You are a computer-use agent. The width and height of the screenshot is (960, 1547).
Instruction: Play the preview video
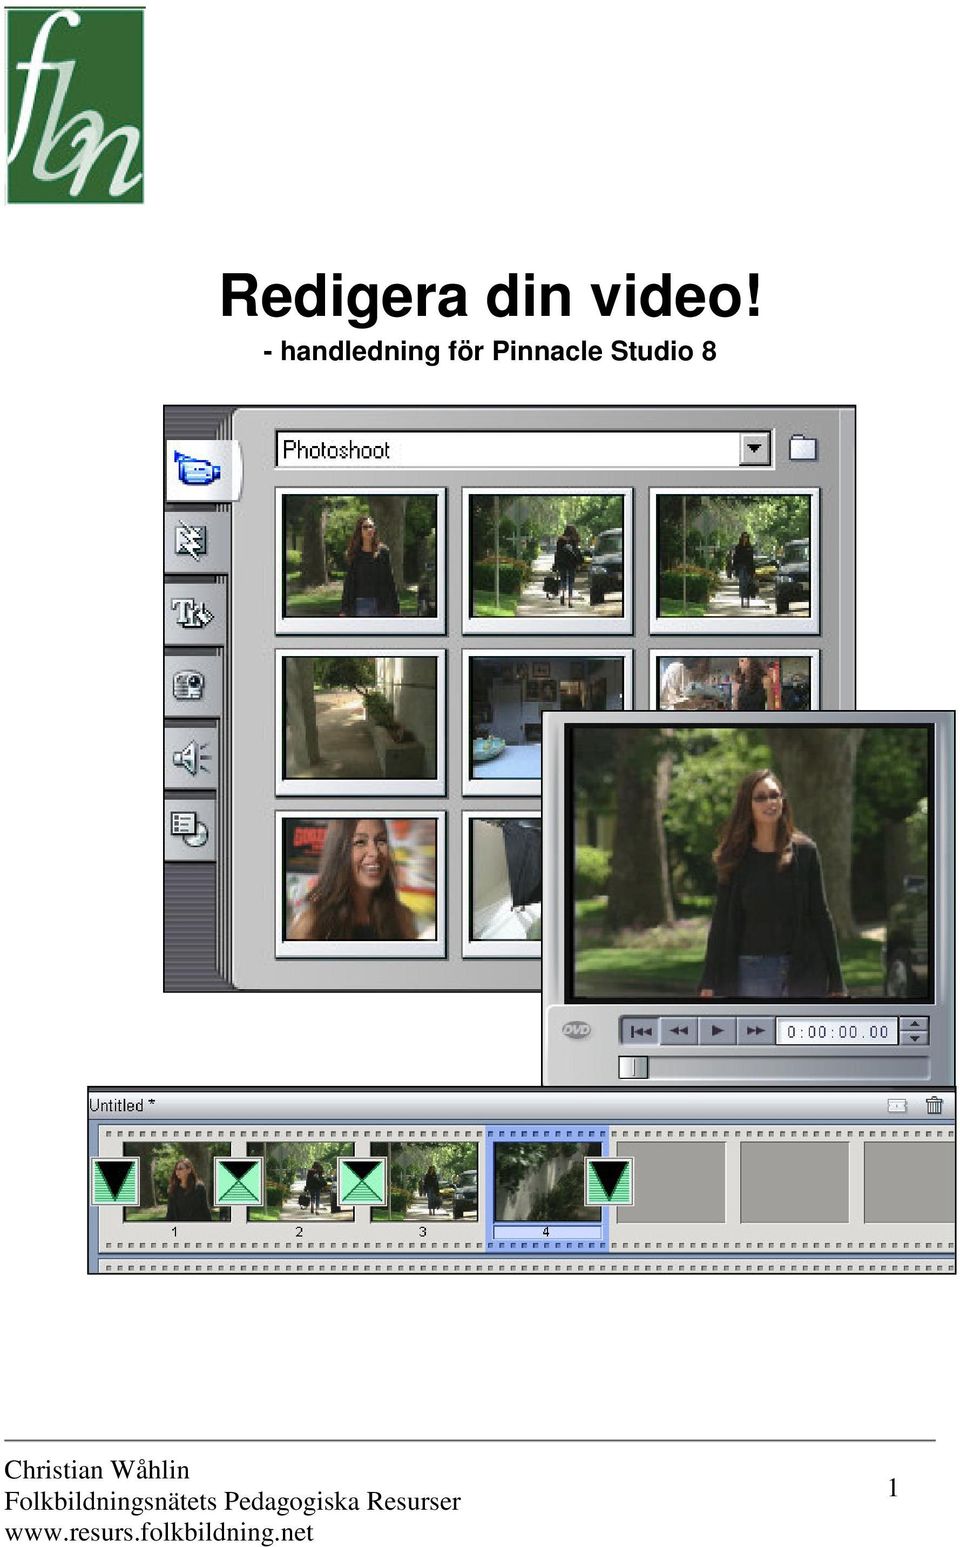[x=717, y=1031]
